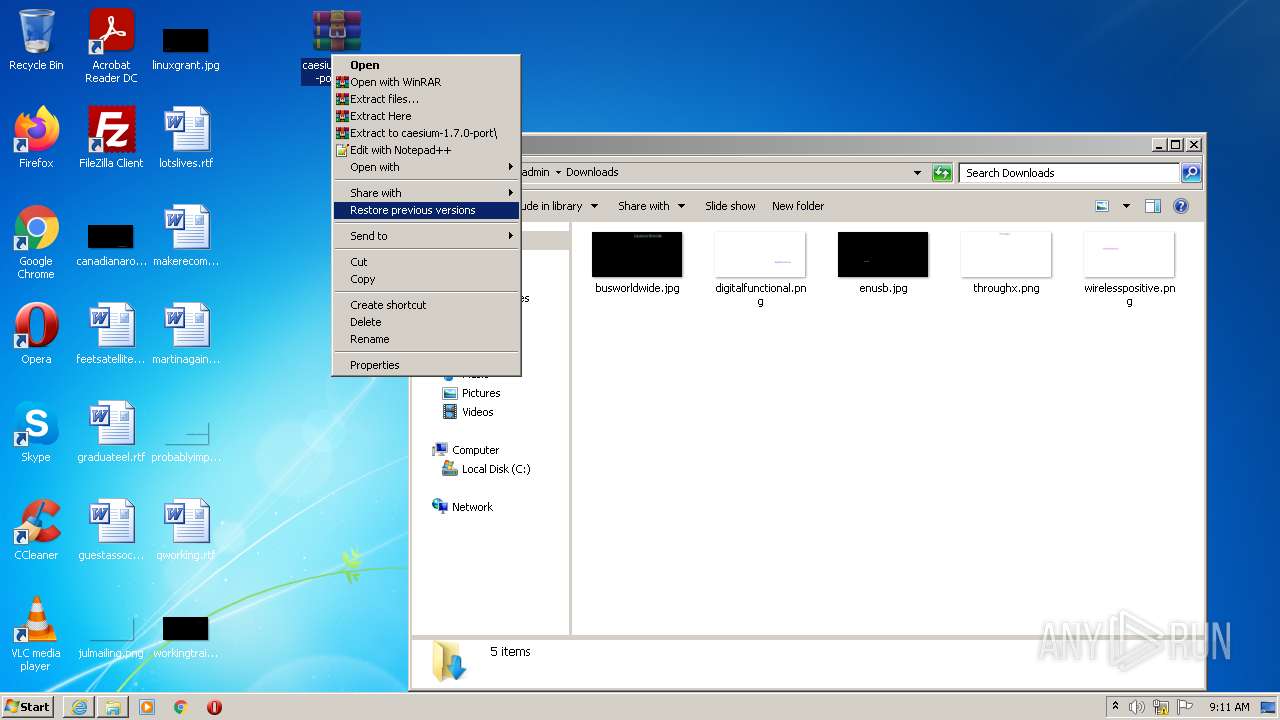Open Windows Media Player taskbar icon
This screenshot has height=720, width=1280.
147,707
